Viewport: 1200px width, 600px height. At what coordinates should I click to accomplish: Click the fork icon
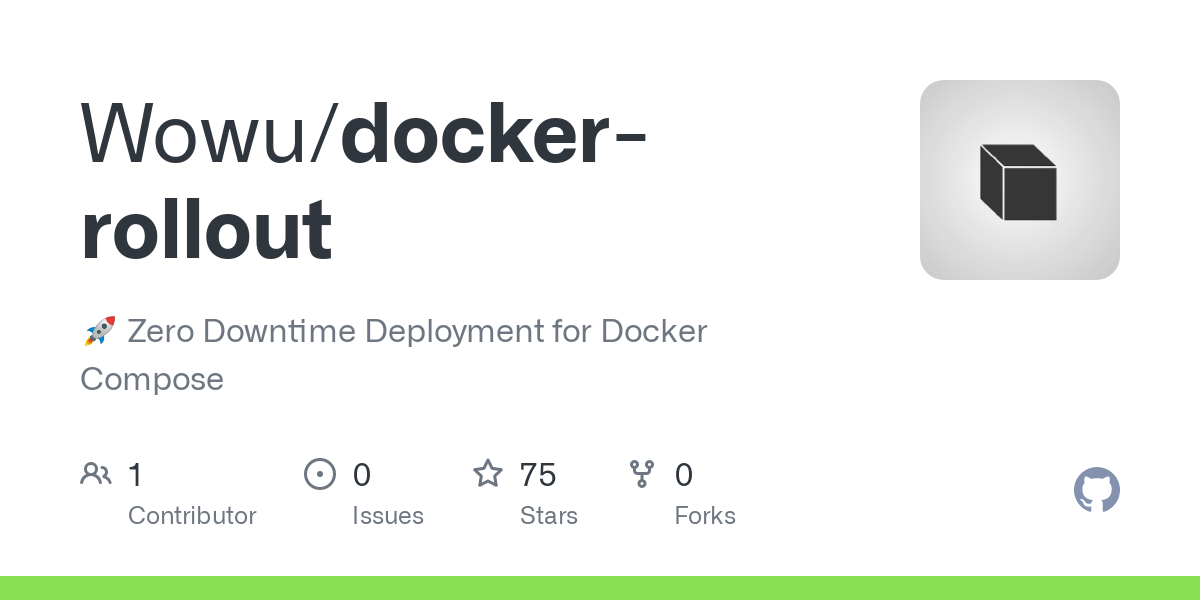point(642,474)
